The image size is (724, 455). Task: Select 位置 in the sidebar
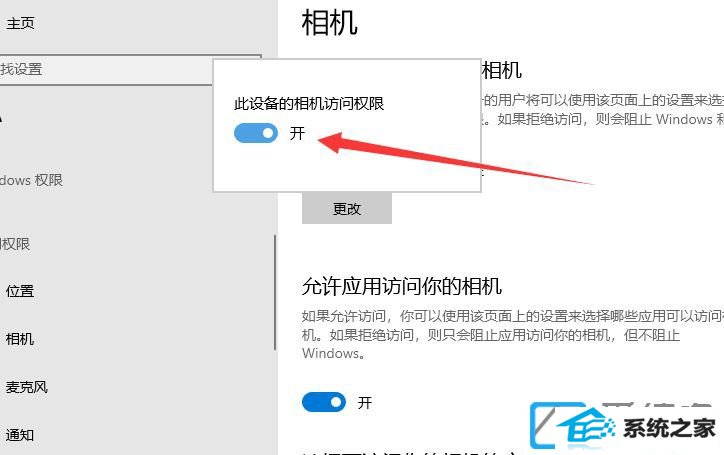click(20, 291)
